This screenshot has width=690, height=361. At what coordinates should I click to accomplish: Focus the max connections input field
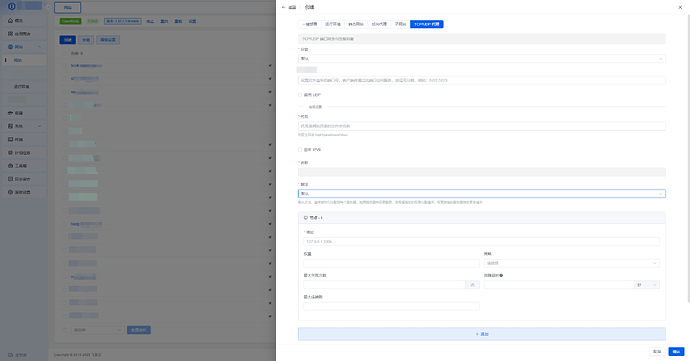(391, 306)
